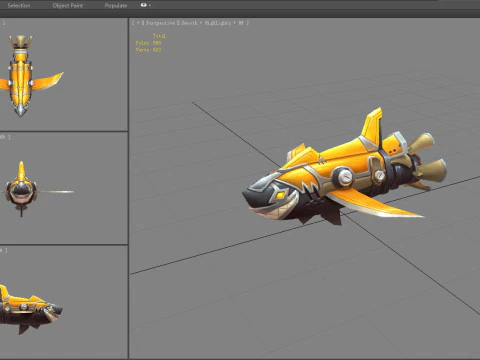The image size is (480, 360).
Task: Open the ribbon display options dropdown icon
Action: coord(145,5)
